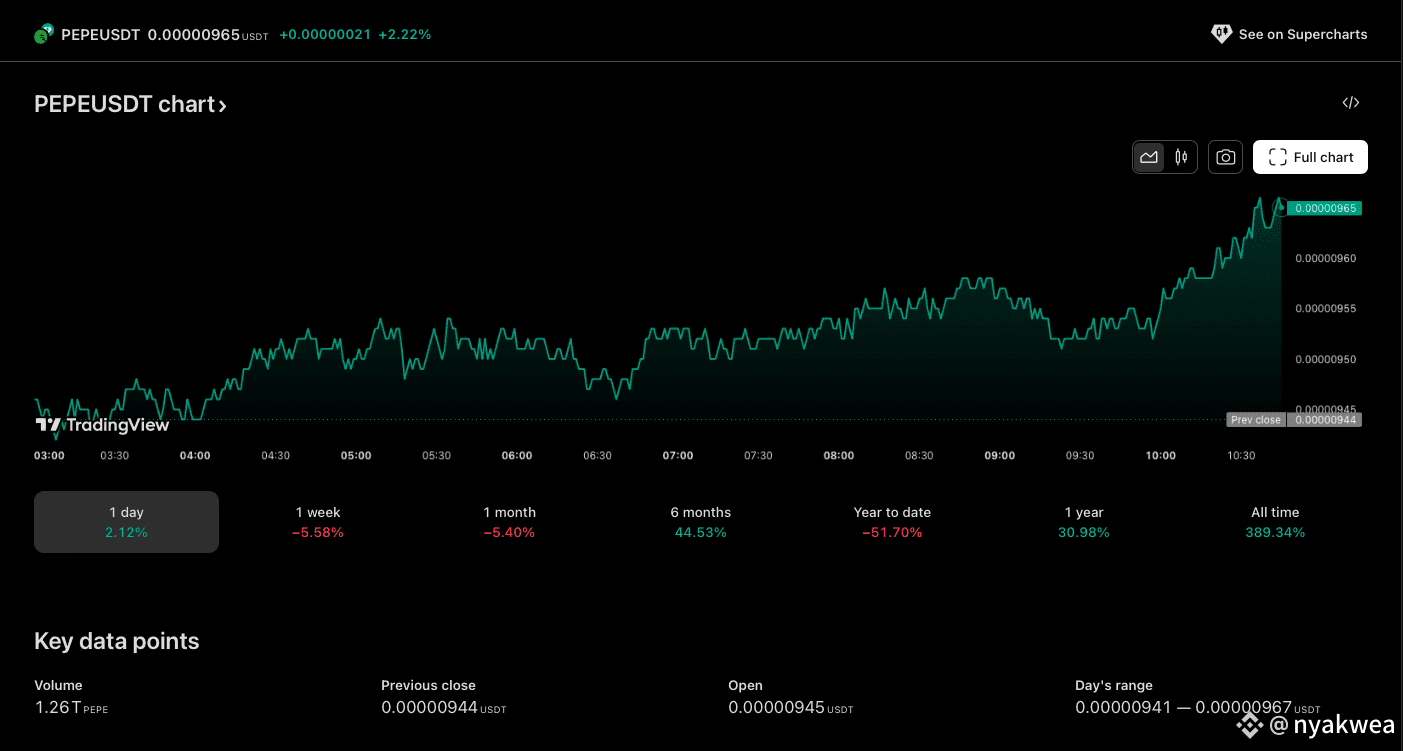1403x751 pixels.
Task: Choose the 1 month time range
Action: (x=509, y=522)
